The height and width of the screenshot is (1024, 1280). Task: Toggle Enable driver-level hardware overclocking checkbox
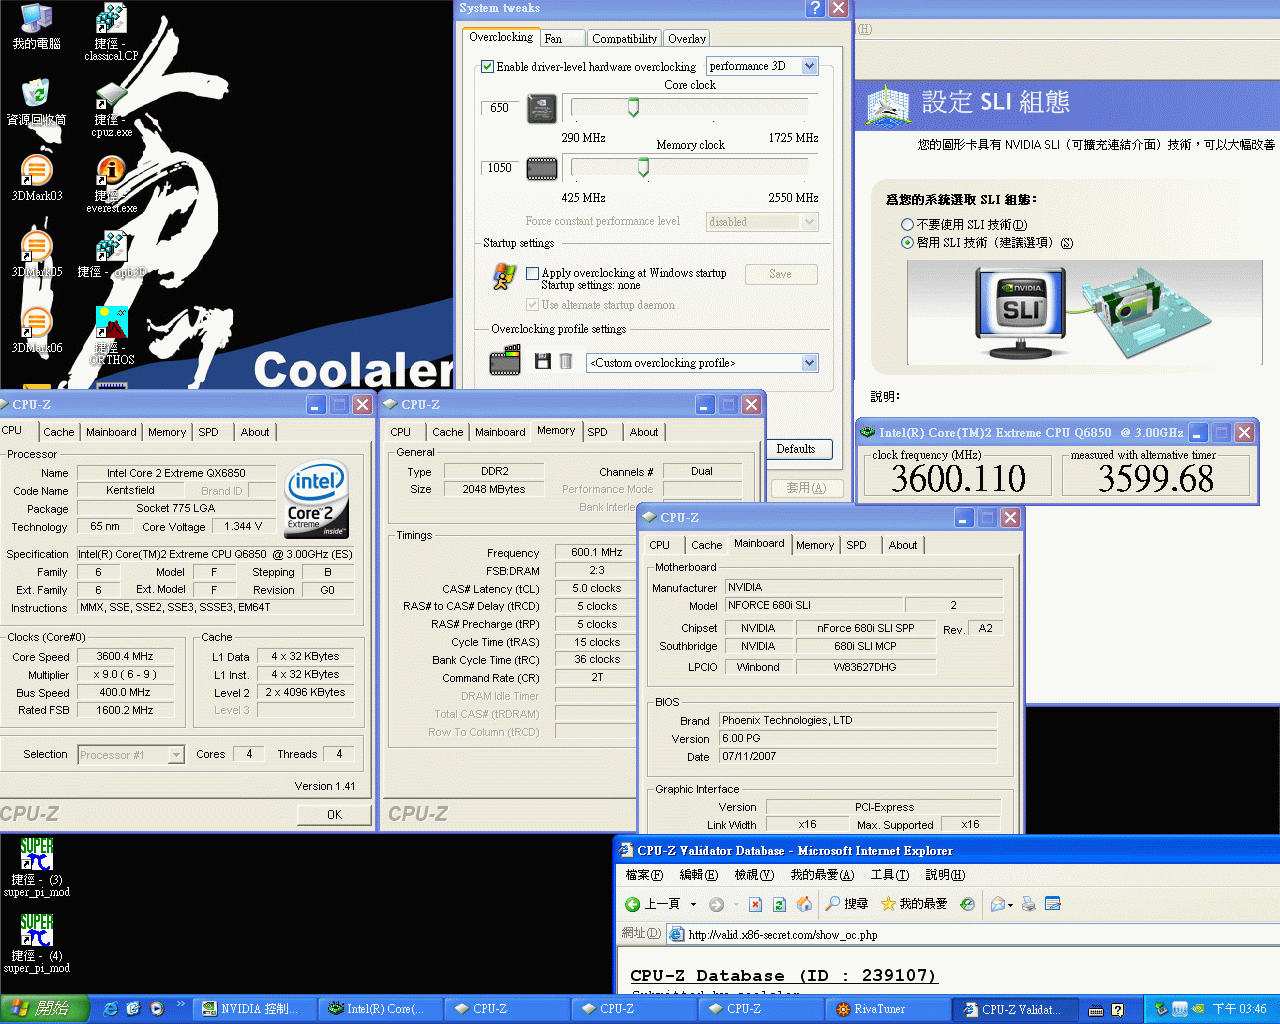[x=488, y=67]
